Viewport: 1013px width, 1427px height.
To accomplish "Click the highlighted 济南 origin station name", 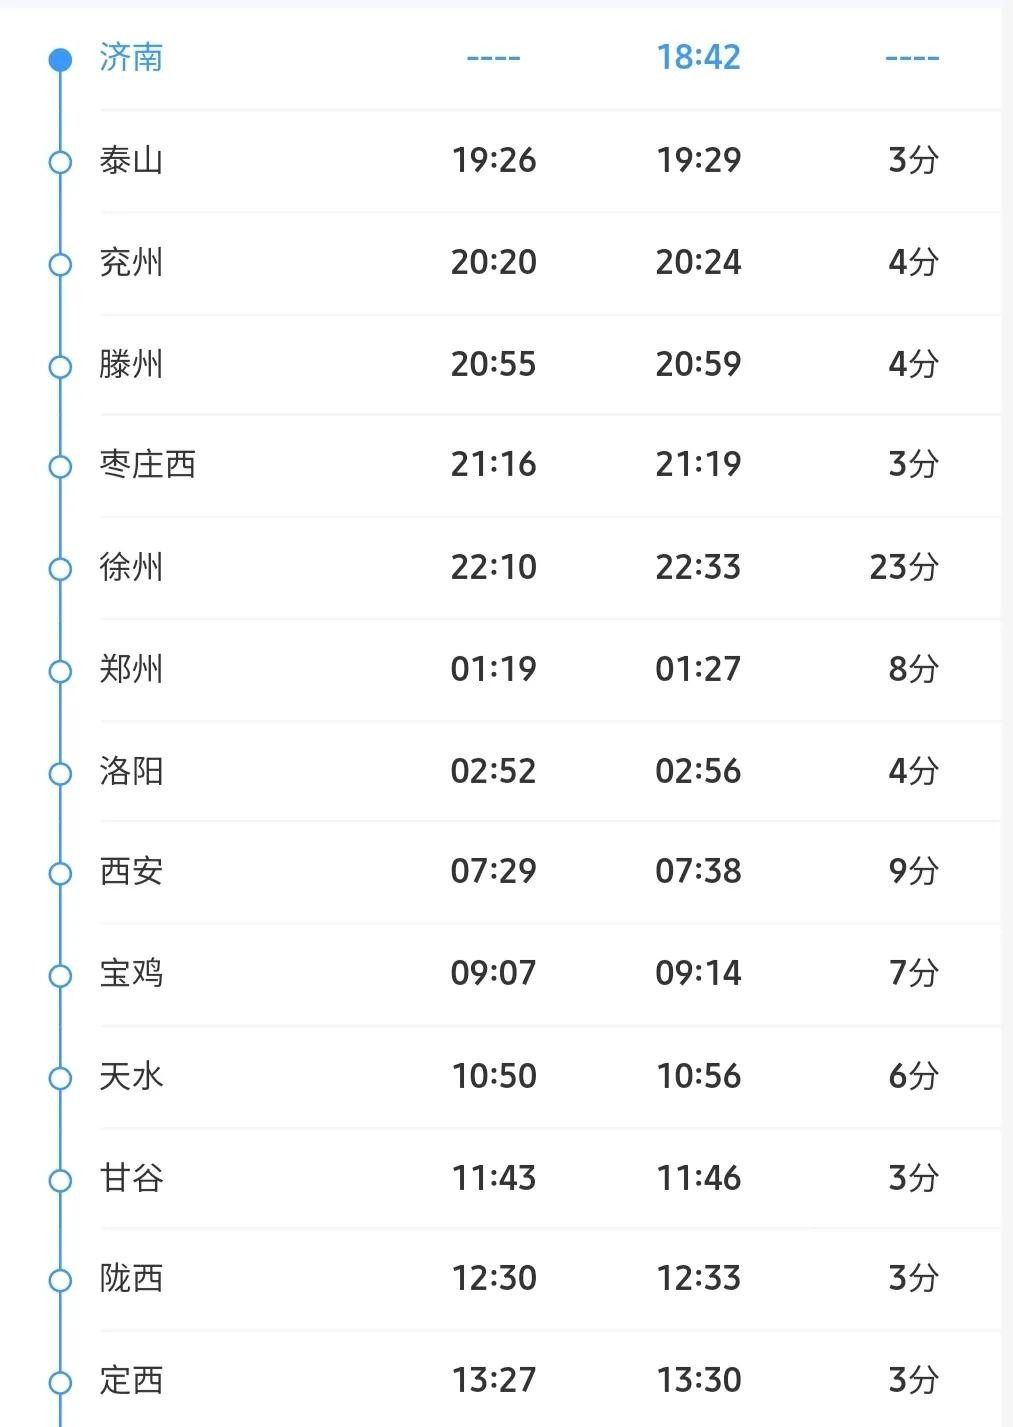I will pyautogui.click(x=131, y=58).
